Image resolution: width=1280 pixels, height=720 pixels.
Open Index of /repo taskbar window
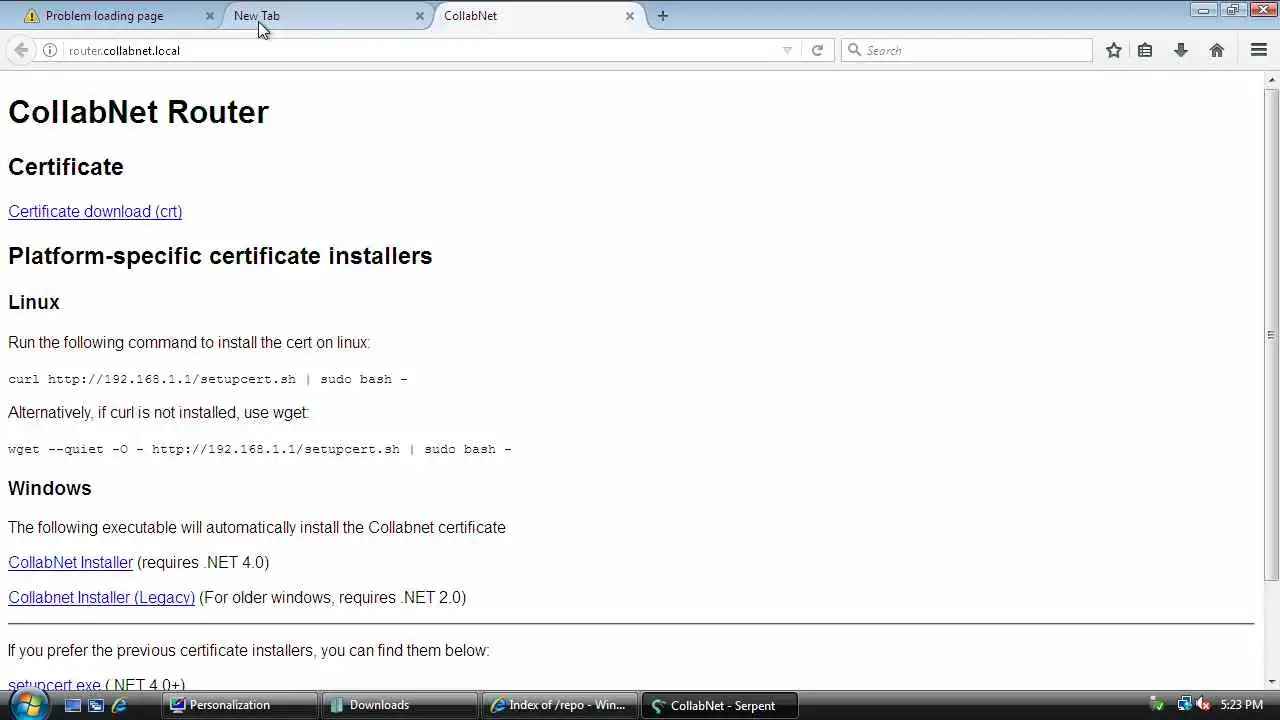pos(560,705)
